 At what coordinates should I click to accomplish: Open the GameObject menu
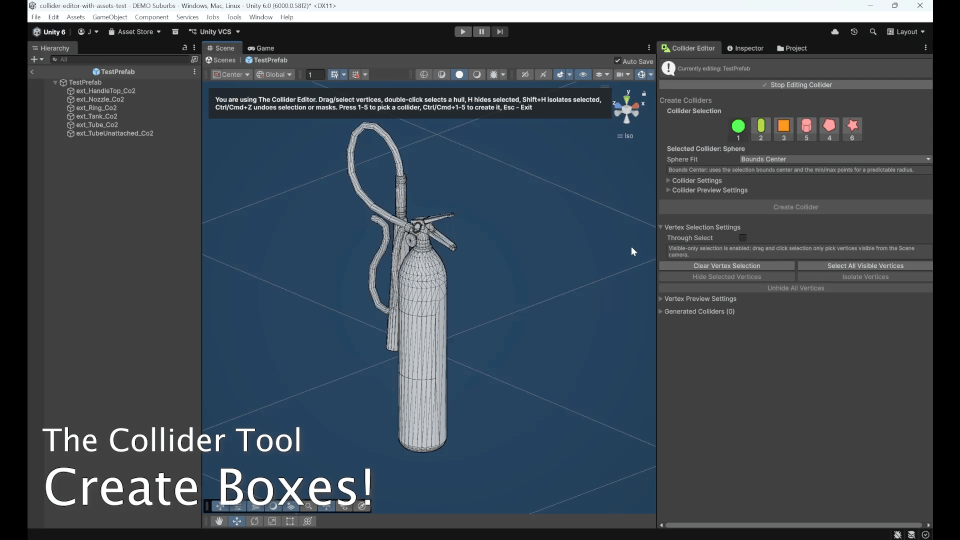point(110,17)
